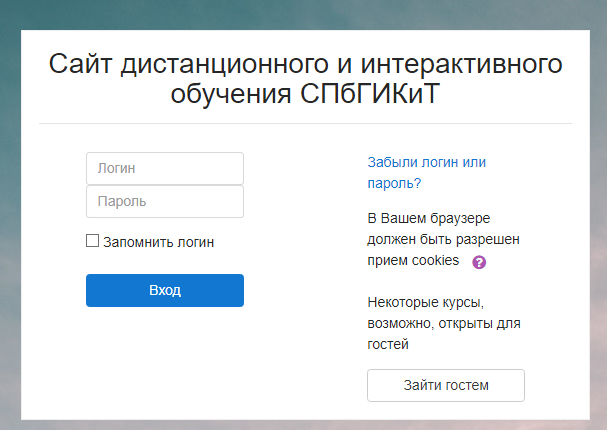Screen dimensions: 607x430
Task: Click the Запомнить логин label text
Action: tap(159, 242)
